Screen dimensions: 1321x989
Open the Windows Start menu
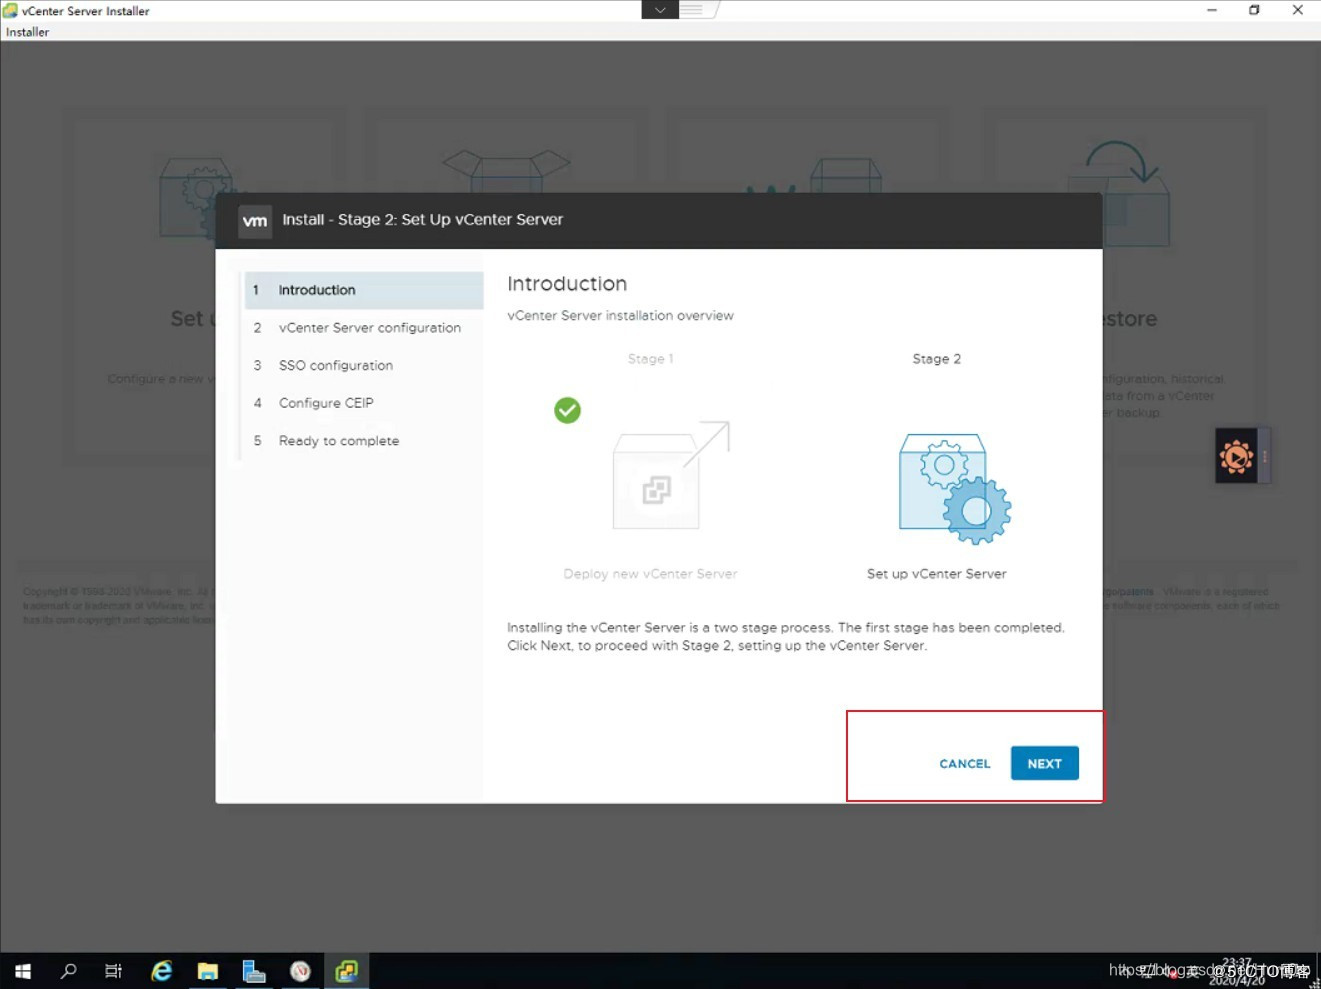pyautogui.click(x=23, y=971)
